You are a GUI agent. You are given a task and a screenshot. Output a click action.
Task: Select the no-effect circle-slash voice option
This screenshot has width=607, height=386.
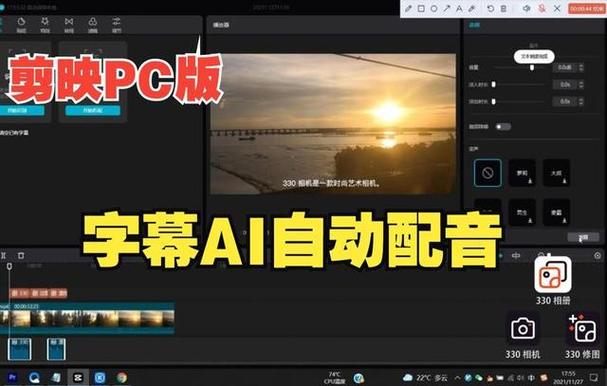pyautogui.click(x=488, y=173)
